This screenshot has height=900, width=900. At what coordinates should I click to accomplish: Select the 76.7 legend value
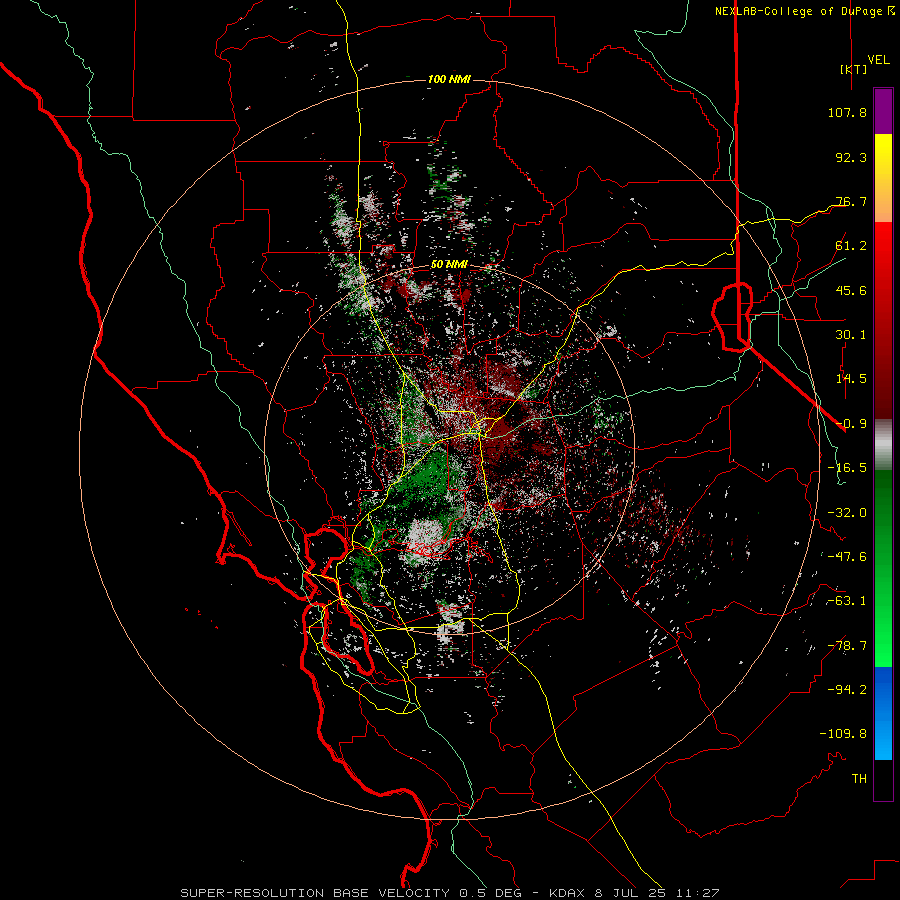pos(851,201)
